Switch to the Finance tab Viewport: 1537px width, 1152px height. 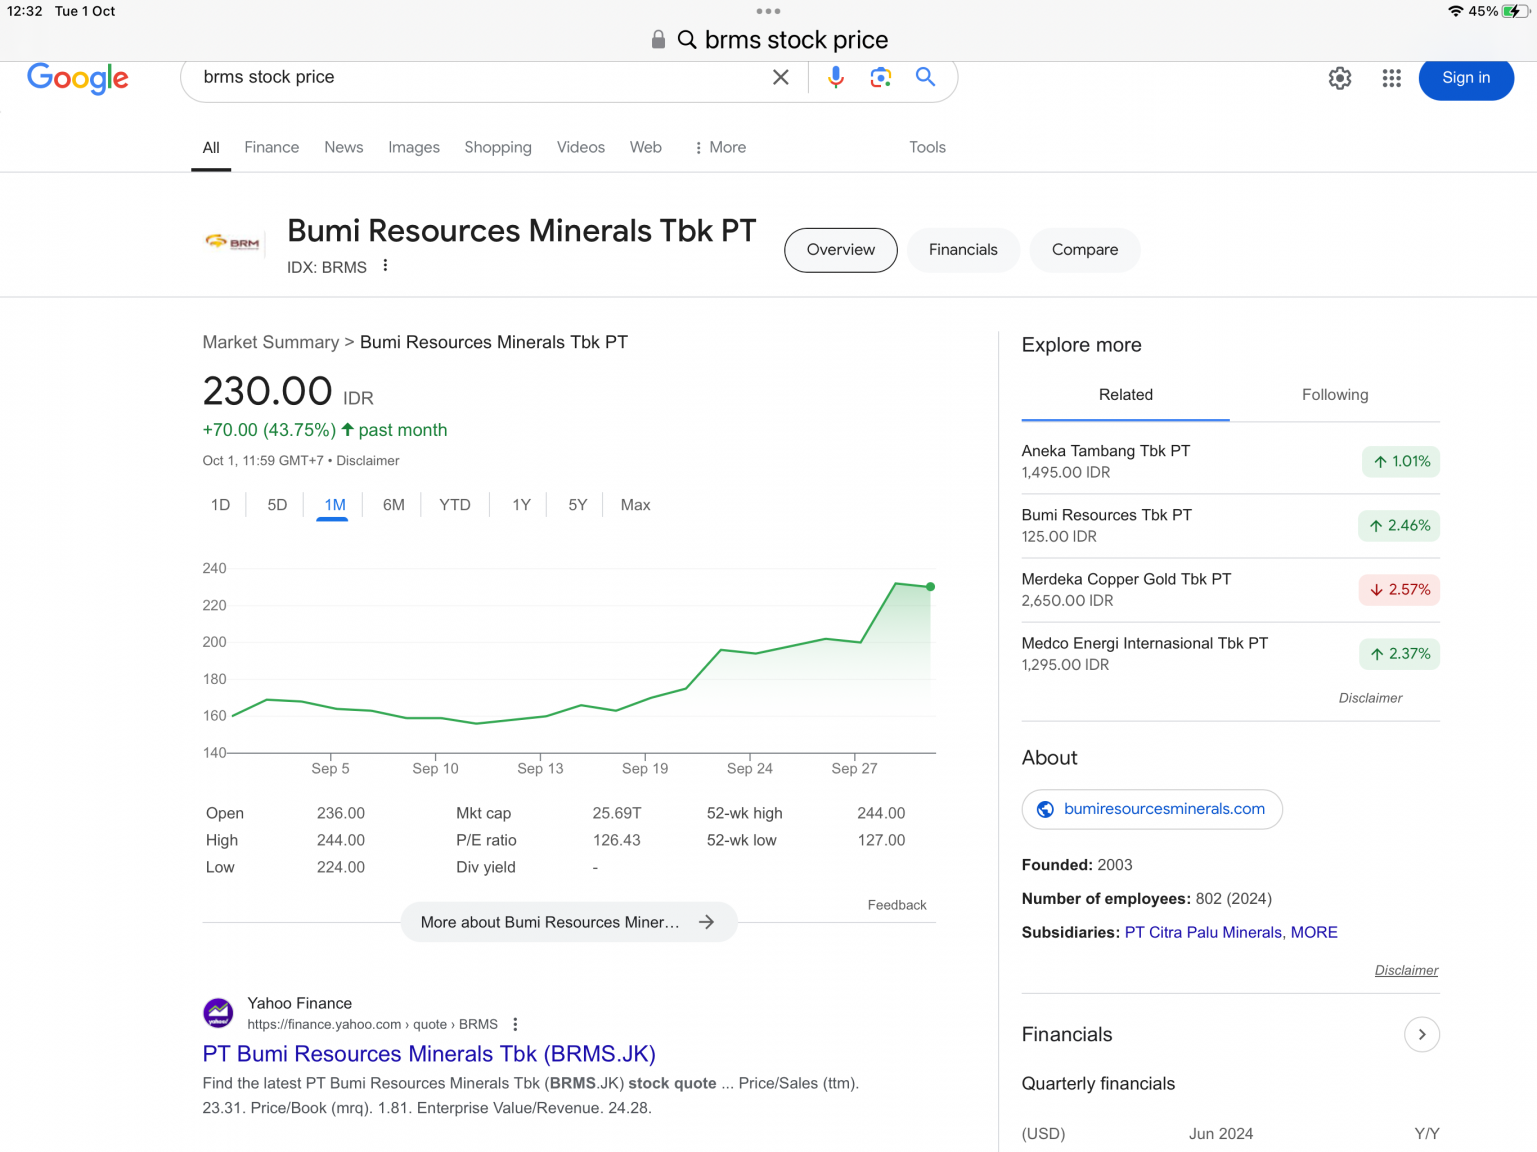click(272, 147)
